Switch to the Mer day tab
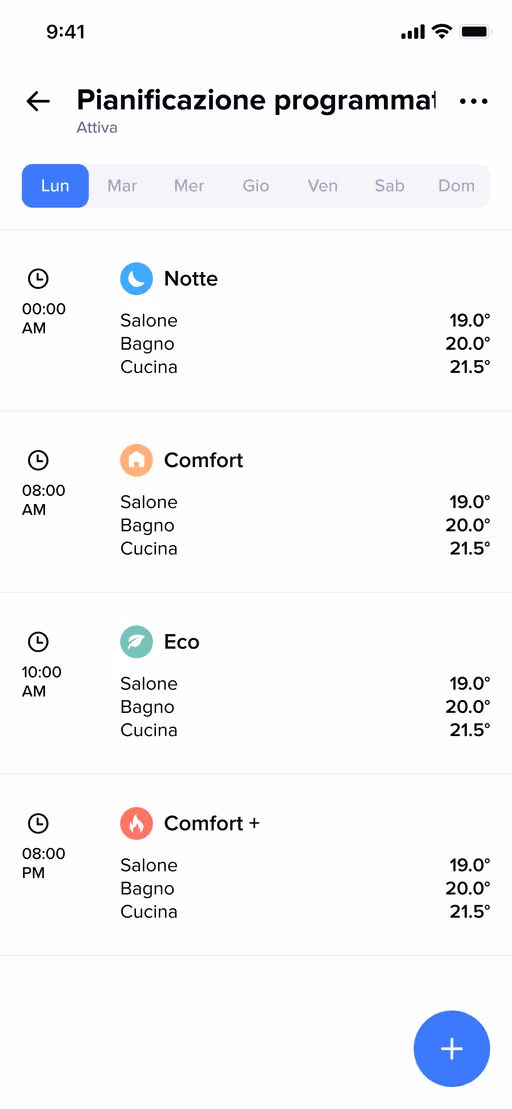The height and width of the screenshot is (1109, 512). pyautogui.click(x=189, y=186)
